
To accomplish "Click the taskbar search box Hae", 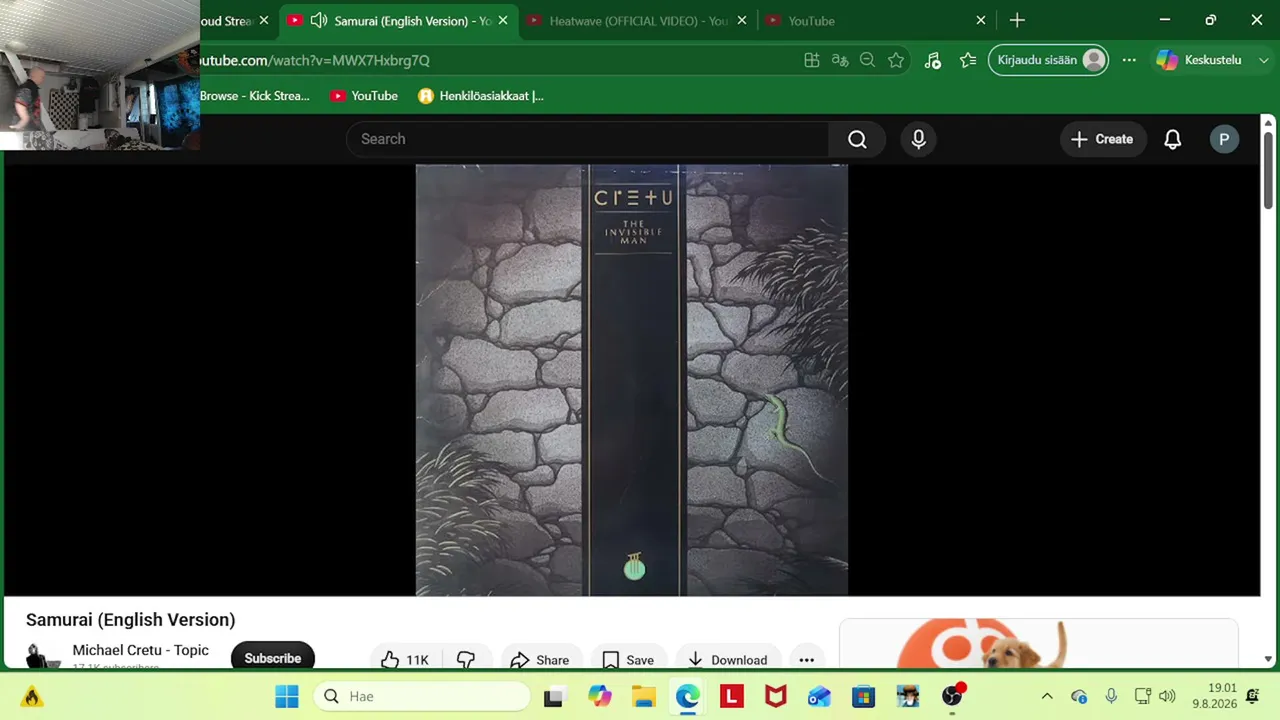I will pyautogui.click(x=422, y=696).
